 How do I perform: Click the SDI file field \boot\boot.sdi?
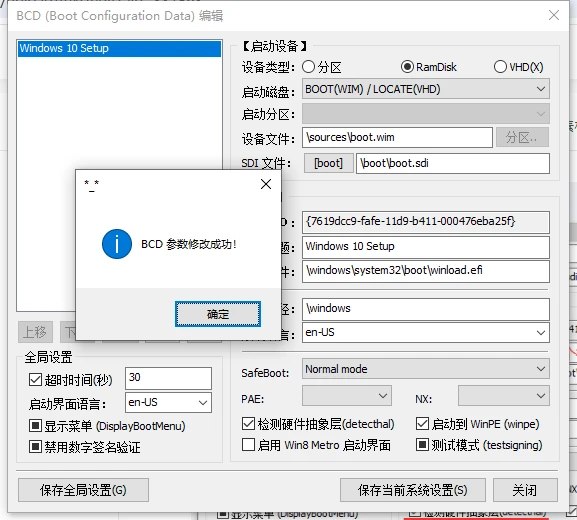coord(453,163)
